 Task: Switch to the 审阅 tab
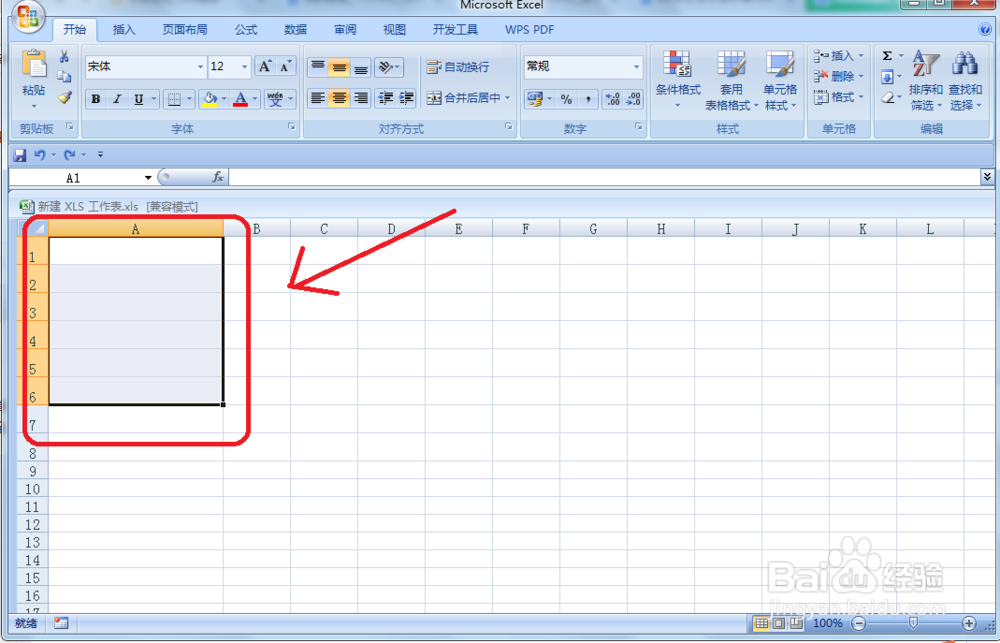pos(345,29)
